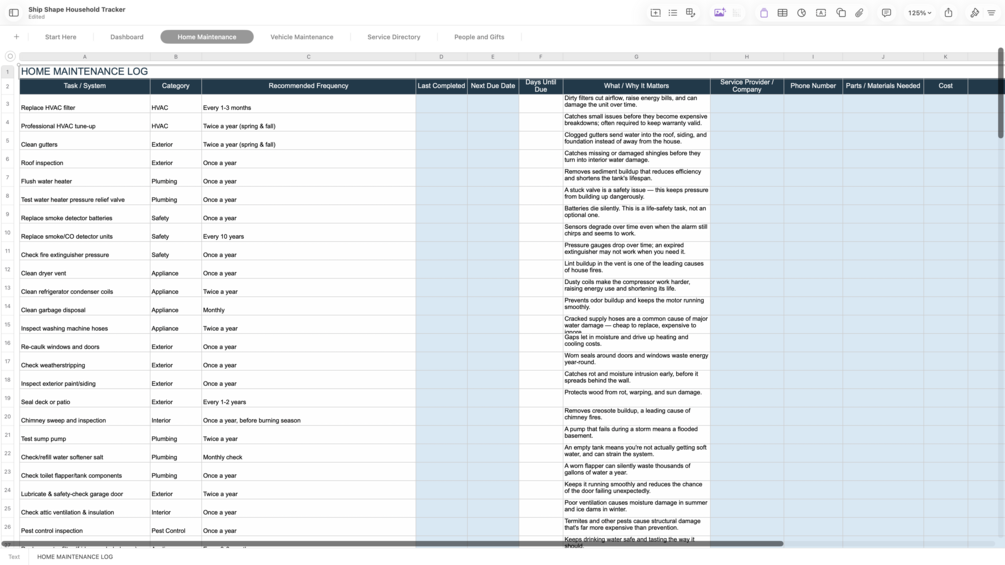Insert a chart using the pie chart icon
Screen dimensions: 1005x565
click(801, 13)
